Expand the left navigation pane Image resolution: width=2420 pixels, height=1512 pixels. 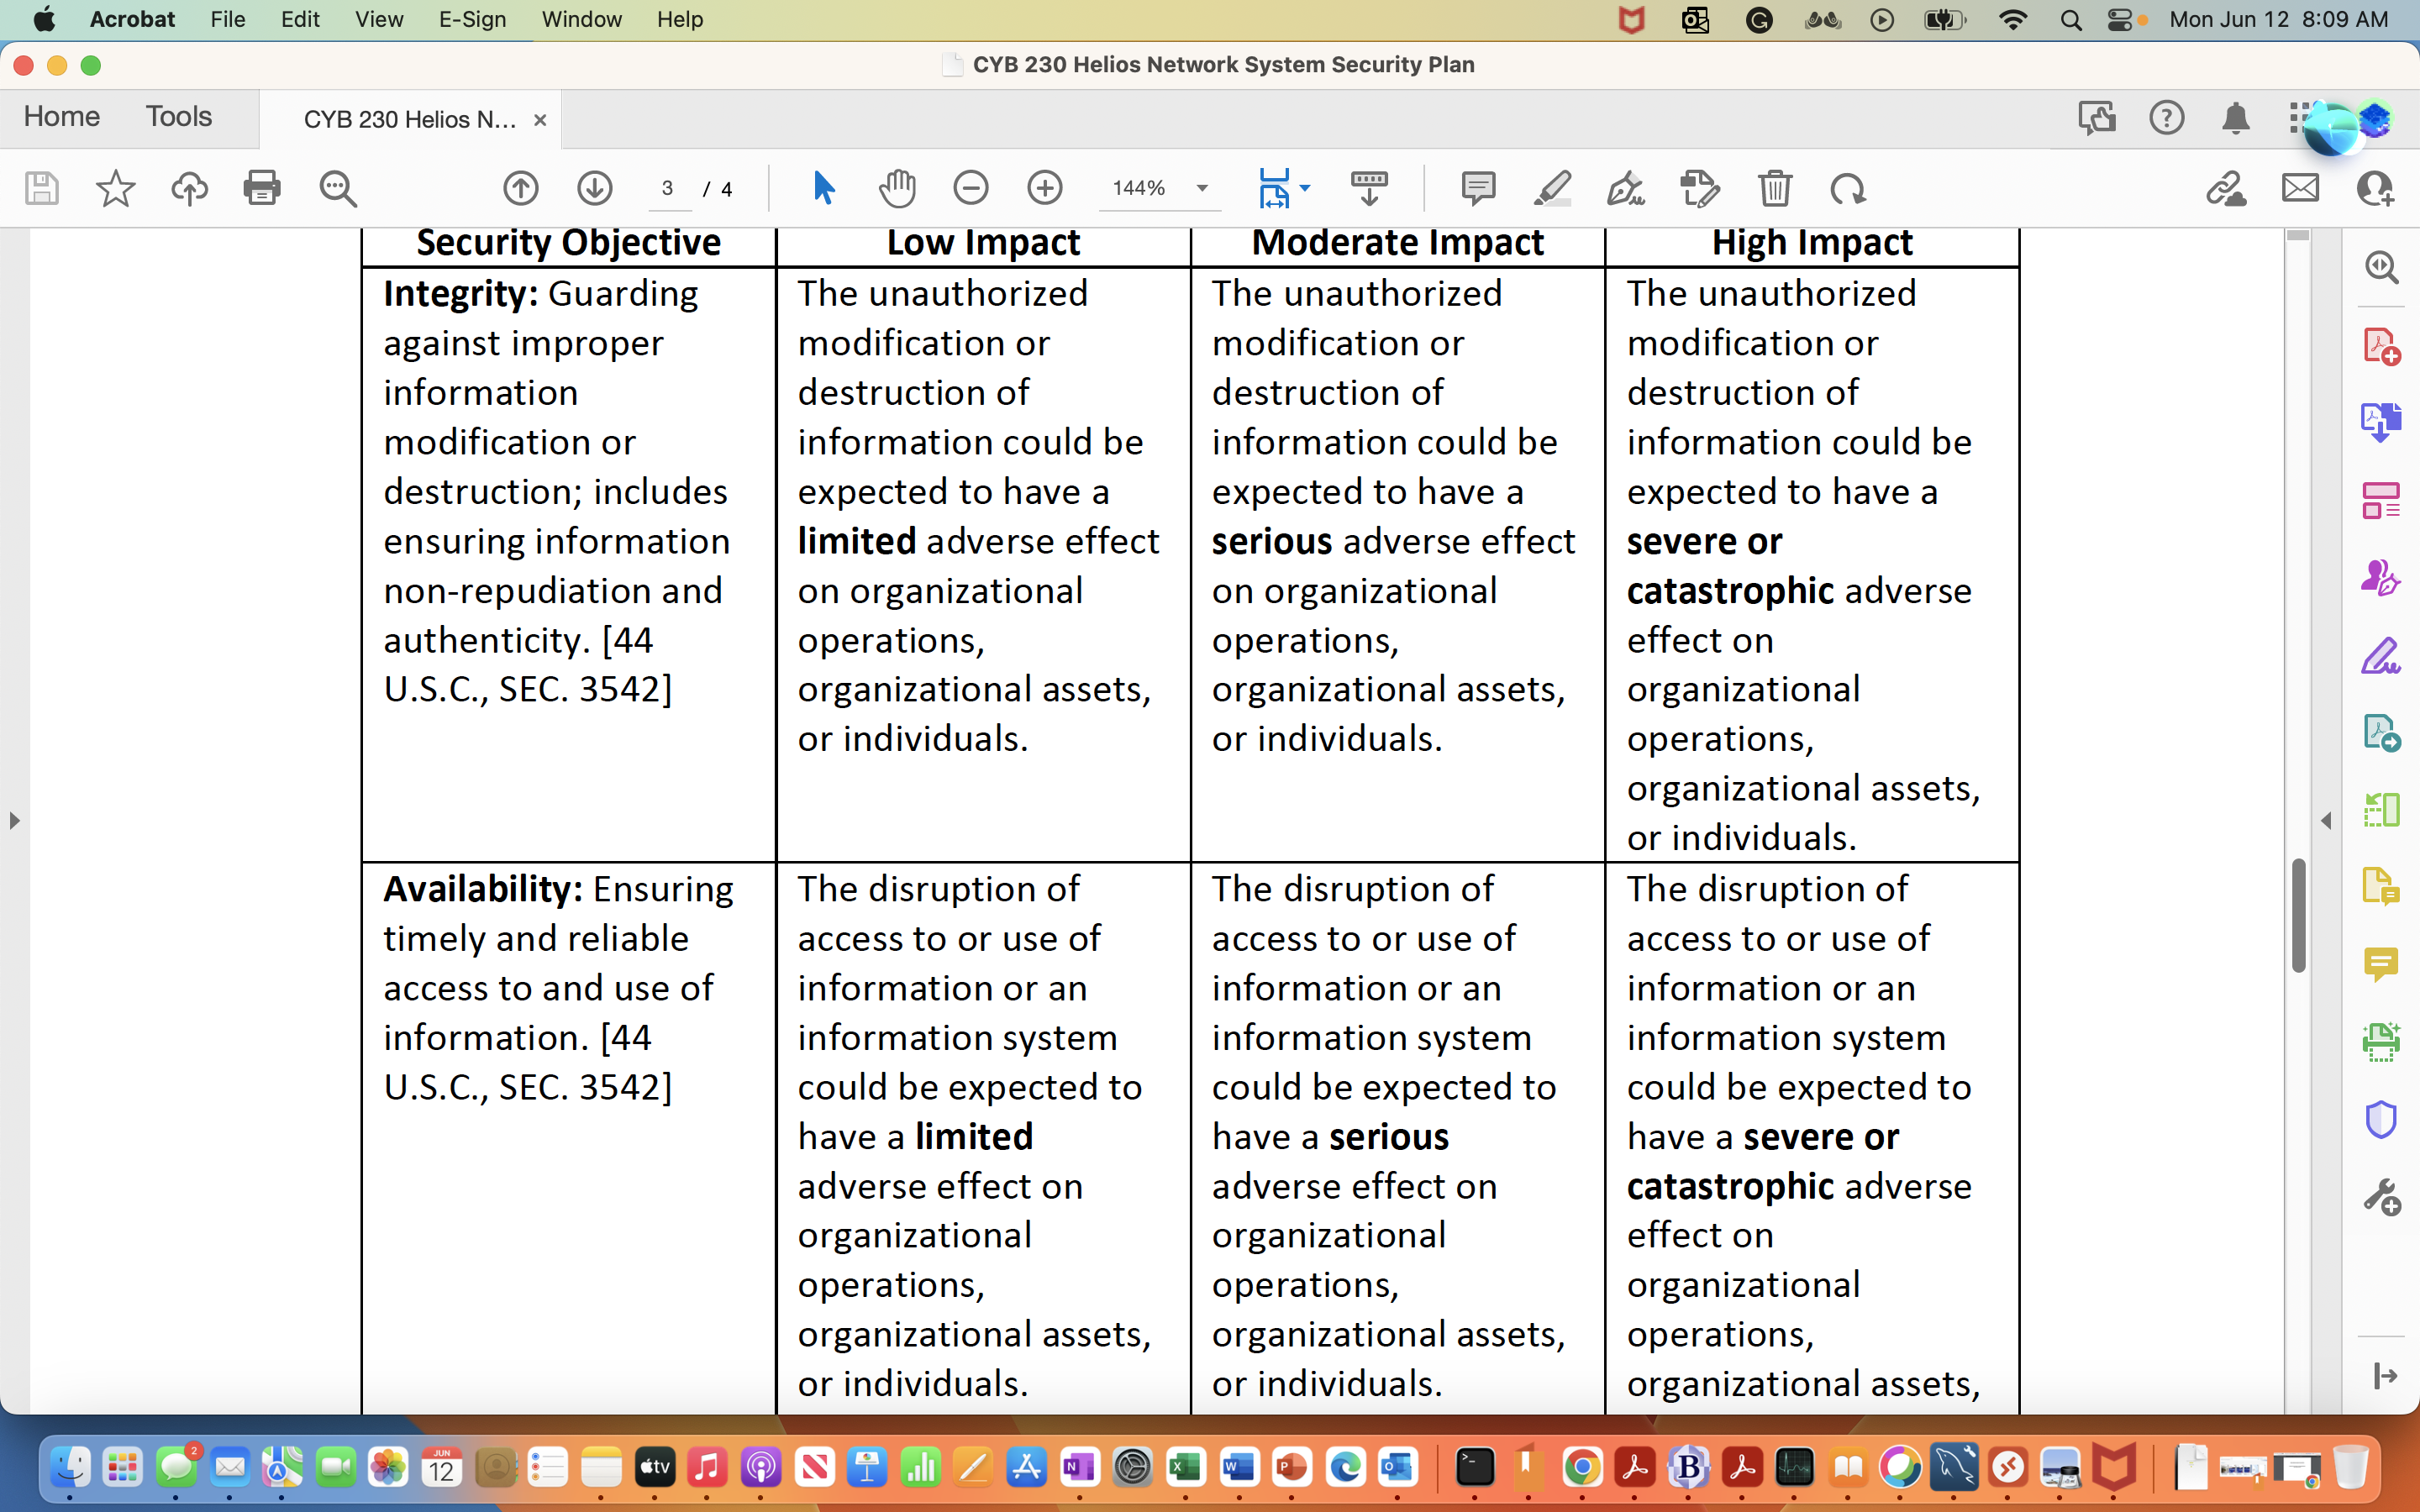pyautogui.click(x=14, y=821)
